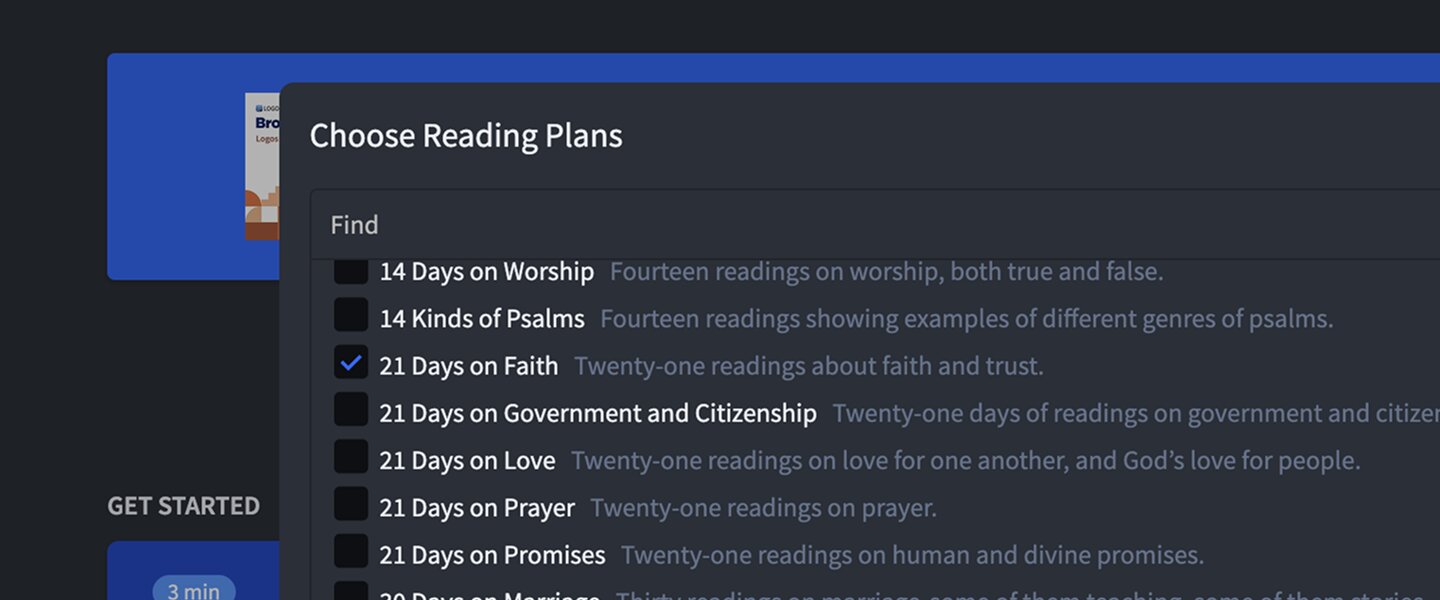Select the 21 Days on Government and Citizenship checkbox
1440x600 pixels.
(x=350, y=412)
